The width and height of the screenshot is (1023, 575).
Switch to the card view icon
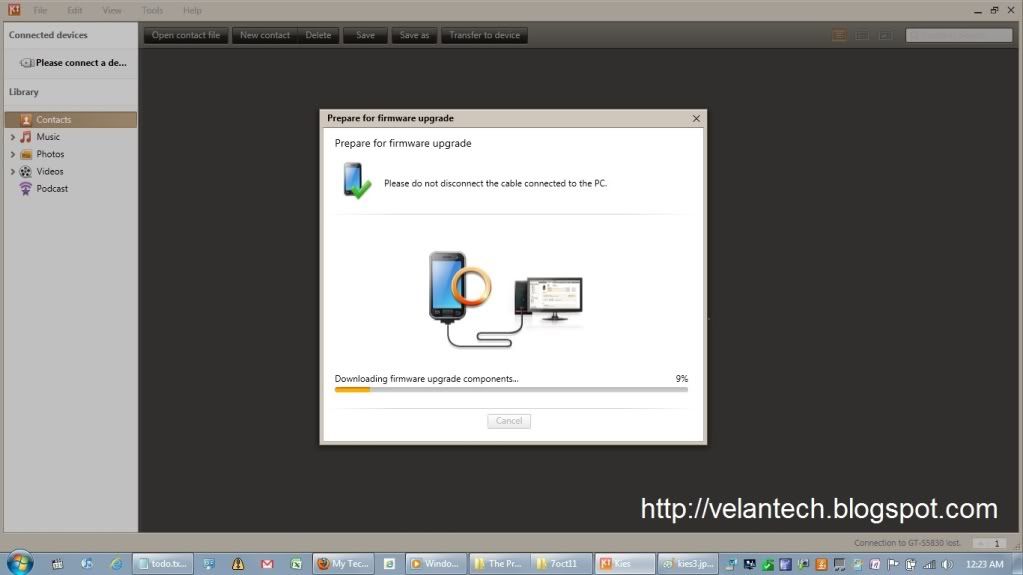tap(885, 35)
